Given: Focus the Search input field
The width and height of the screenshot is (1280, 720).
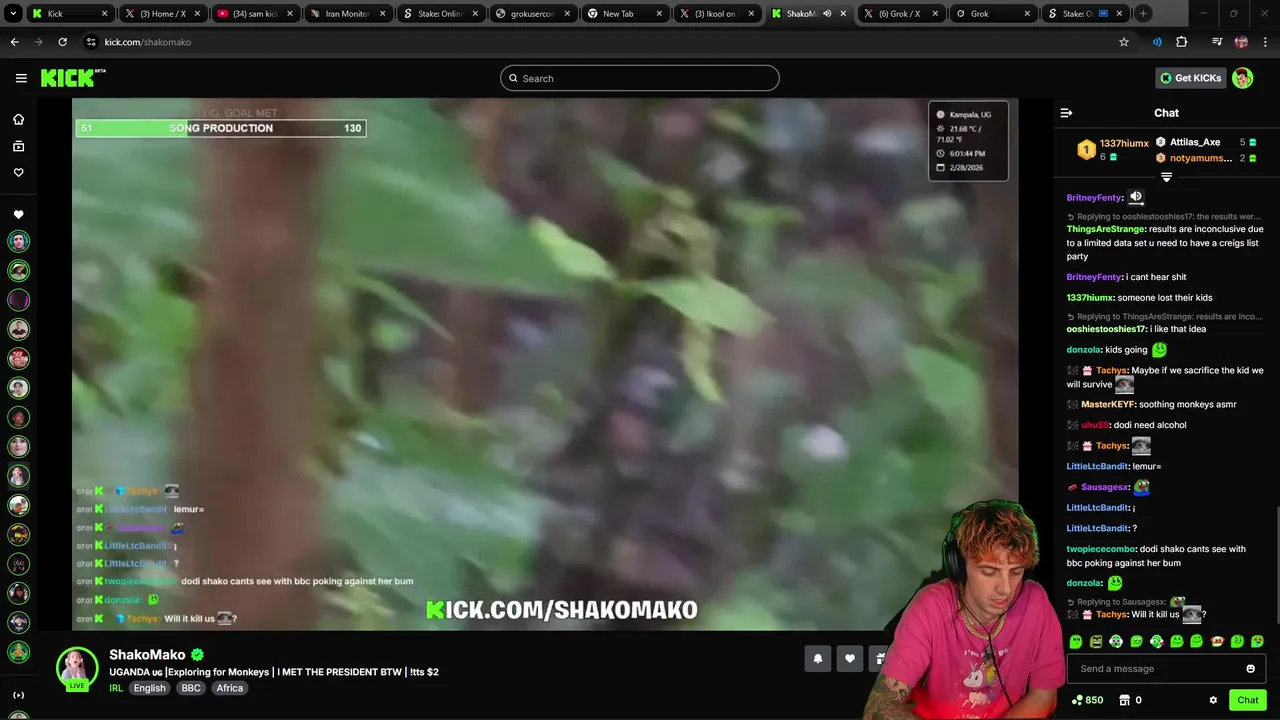Looking at the screenshot, I should [640, 78].
